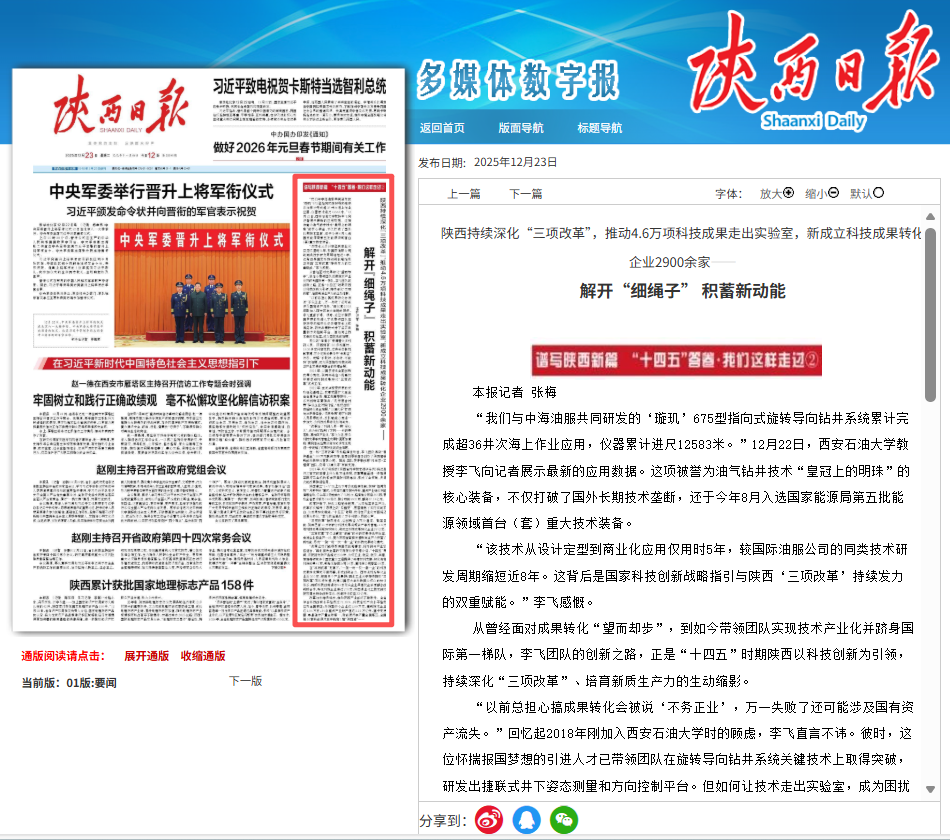Click the 放大 enlarge font plus icon
The height and width of the screenshot is (840, 950).
(x=789, y=193)
